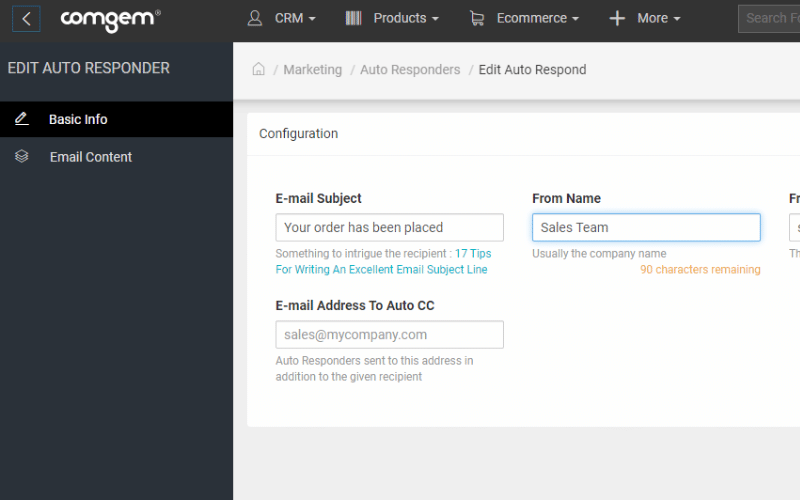800x500 pixels.
Task: Open Auto Responders breadcrumb link
Action: coord(410,69)
